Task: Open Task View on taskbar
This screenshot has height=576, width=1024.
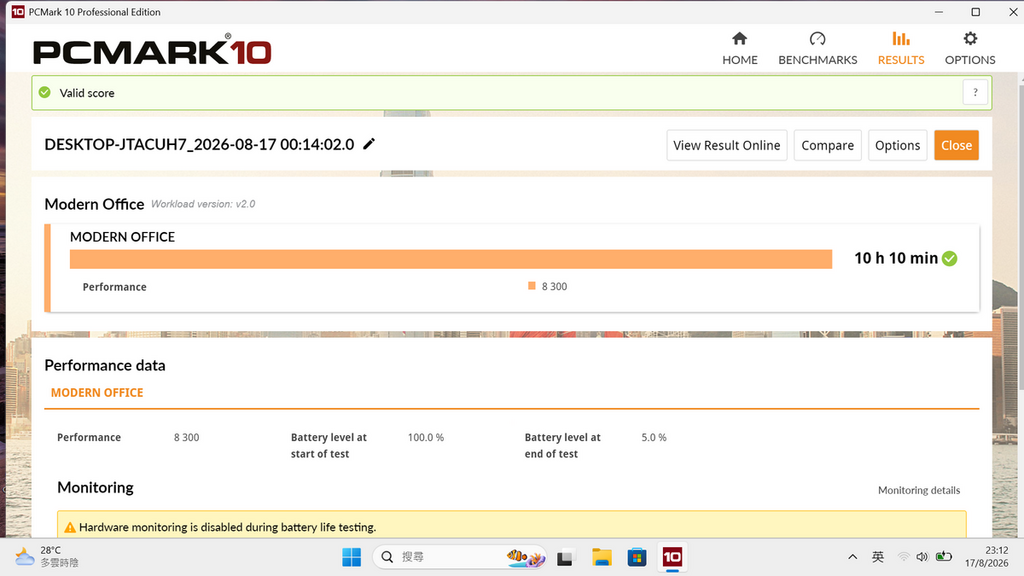Action: pyautogui.click(x=565, y=558)
